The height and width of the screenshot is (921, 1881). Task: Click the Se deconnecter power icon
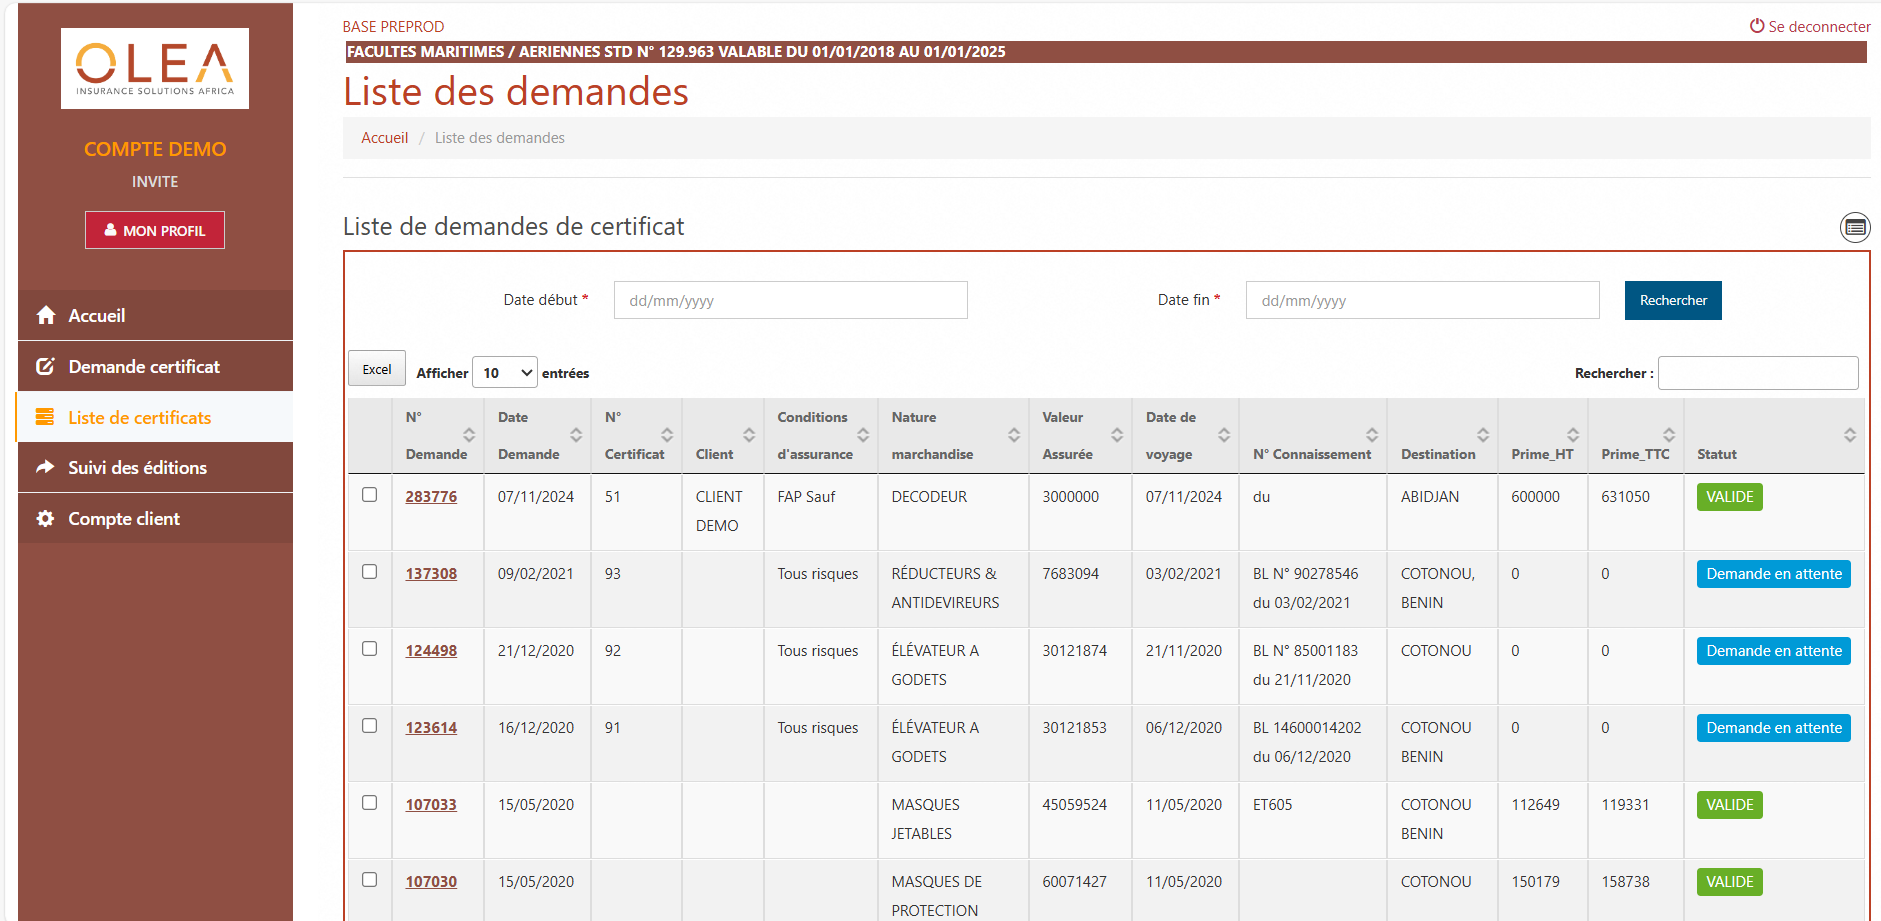1756,26
